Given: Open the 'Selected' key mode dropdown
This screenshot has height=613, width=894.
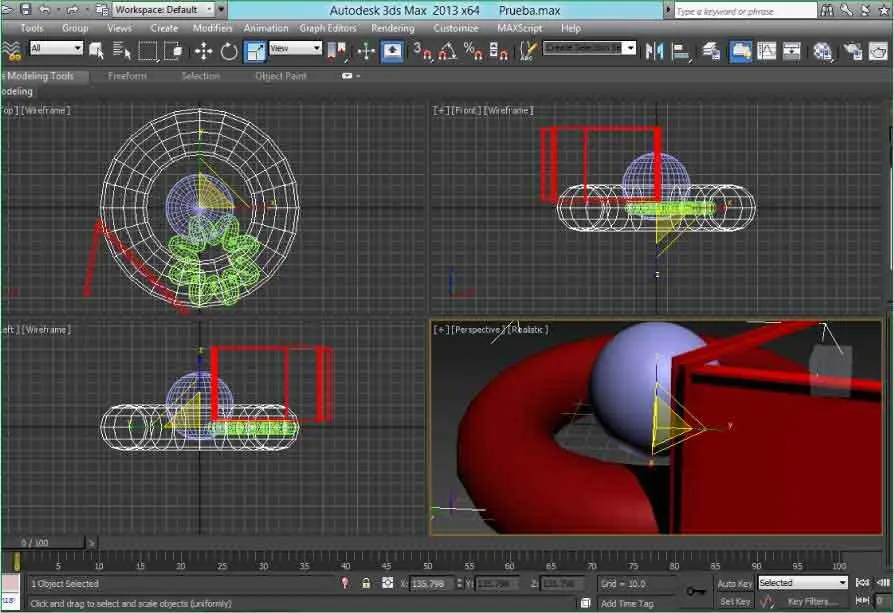Looking at the screenshot, I should (803, 582).
